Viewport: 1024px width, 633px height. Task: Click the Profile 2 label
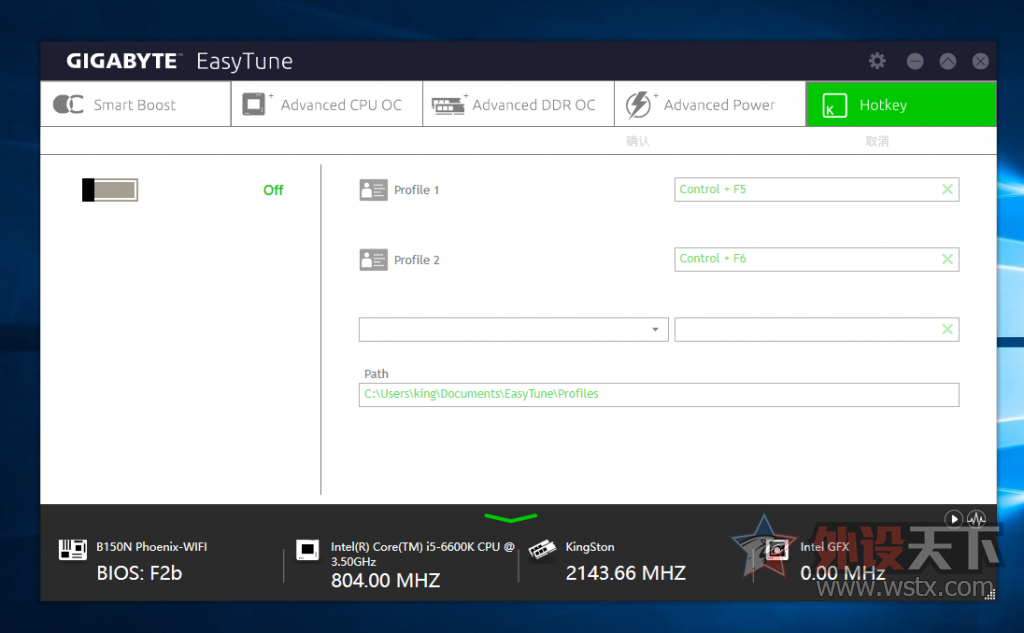pyautogui.click(x=417, y=260)
